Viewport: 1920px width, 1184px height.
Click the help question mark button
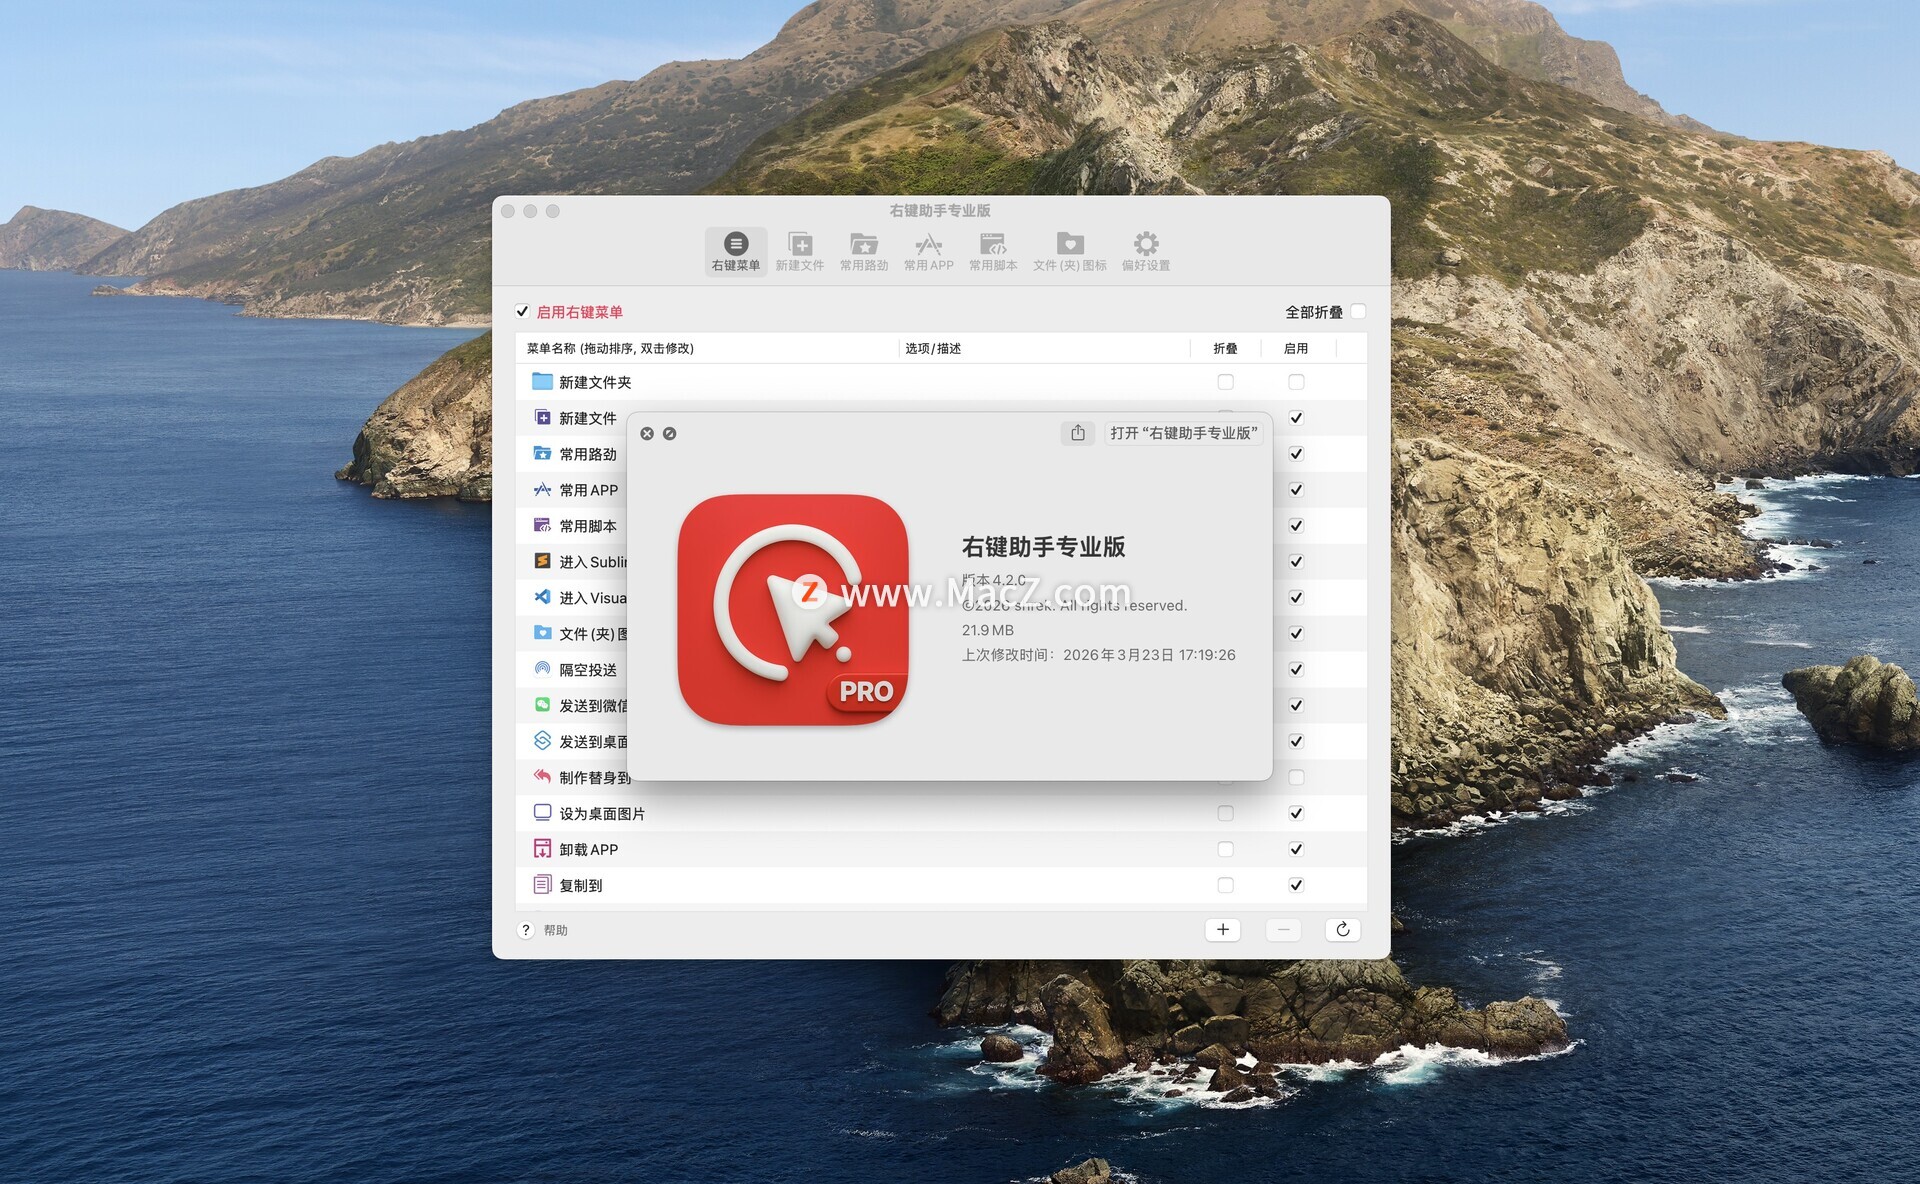point(526,930)
